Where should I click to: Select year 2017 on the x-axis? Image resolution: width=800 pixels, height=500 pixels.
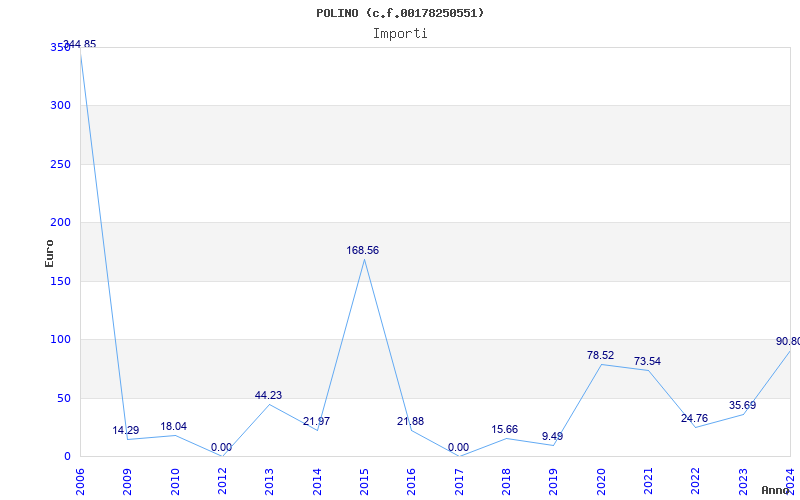click(459, 481)
